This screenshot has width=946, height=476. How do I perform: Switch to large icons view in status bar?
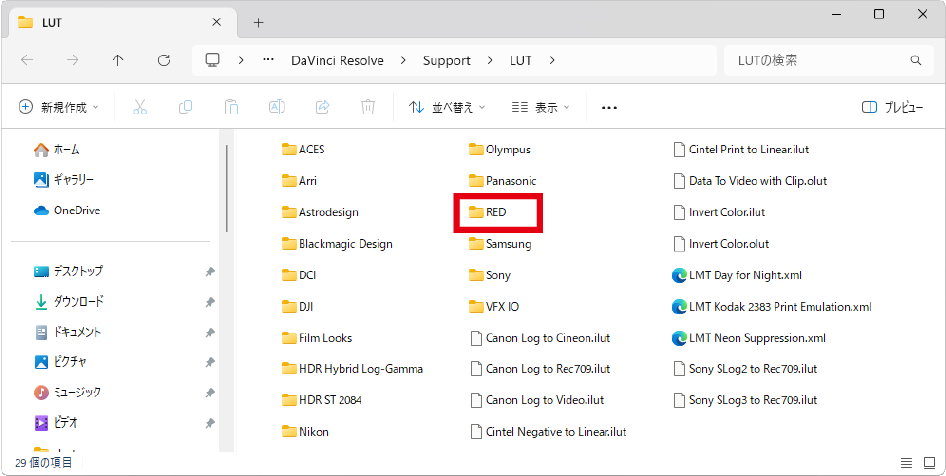928,463
